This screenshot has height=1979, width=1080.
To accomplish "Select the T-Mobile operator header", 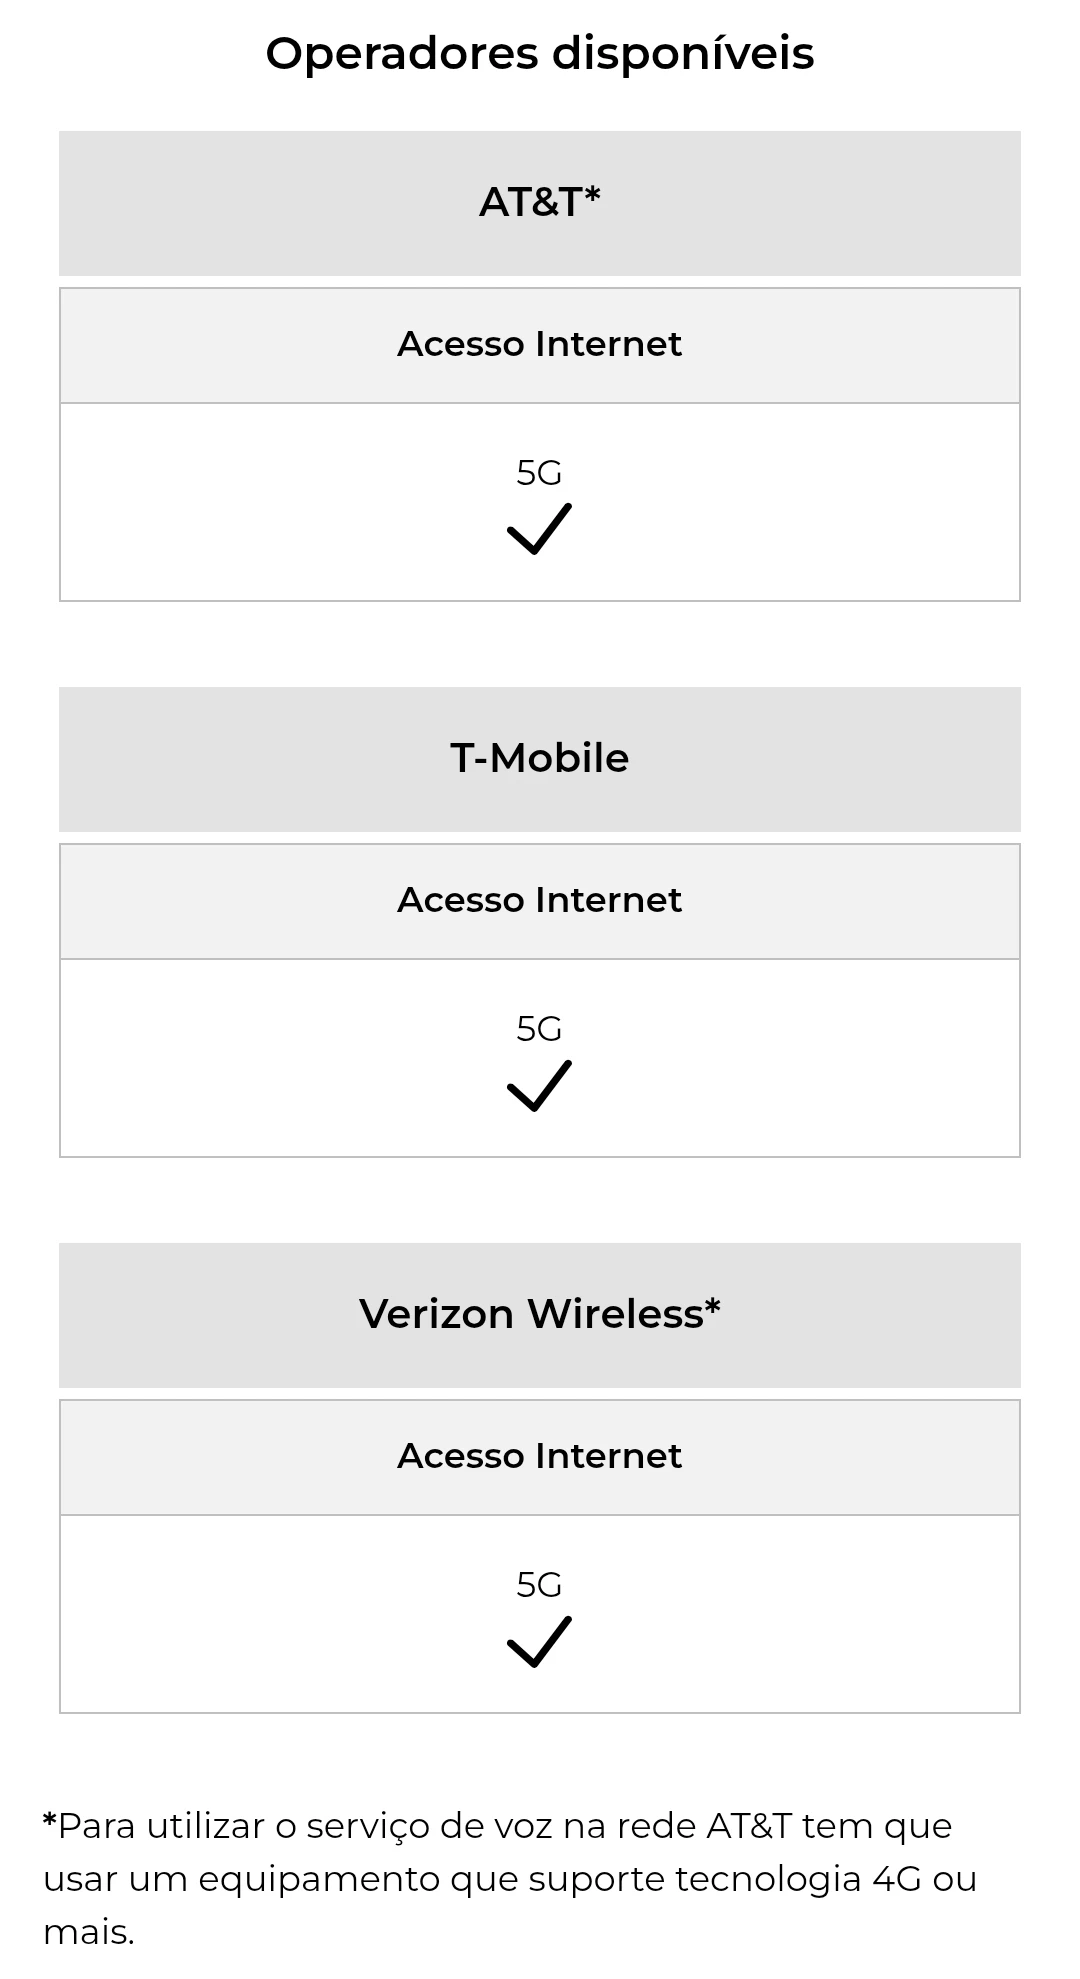I will point(540,759).
